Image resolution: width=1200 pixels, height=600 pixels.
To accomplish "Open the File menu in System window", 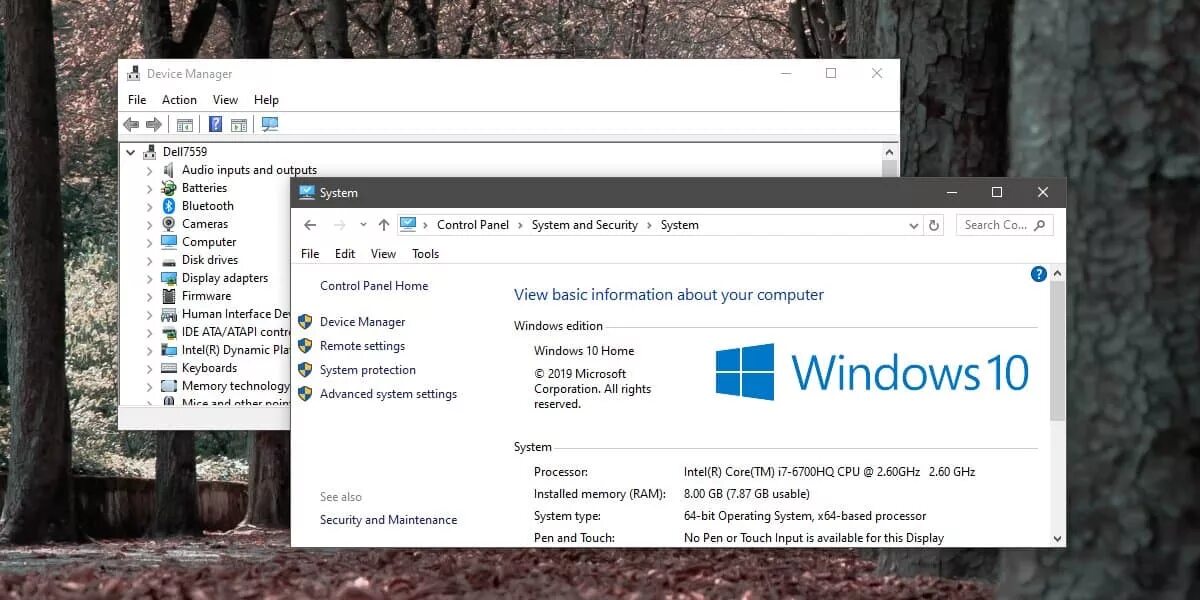I will (x=310, y=254).
